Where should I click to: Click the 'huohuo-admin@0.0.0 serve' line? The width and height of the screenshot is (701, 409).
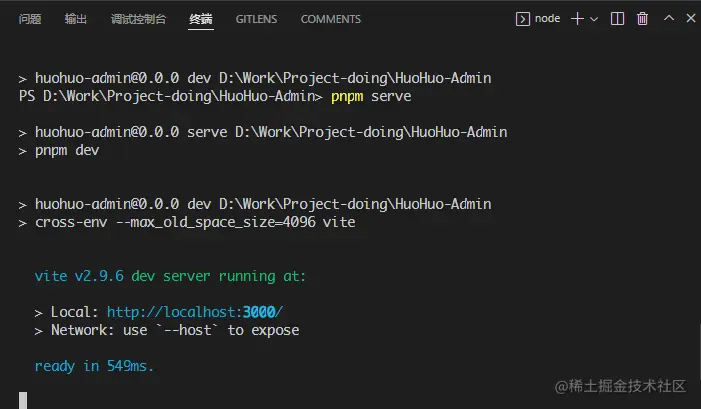pyautogui.click(x=263, y=132)
